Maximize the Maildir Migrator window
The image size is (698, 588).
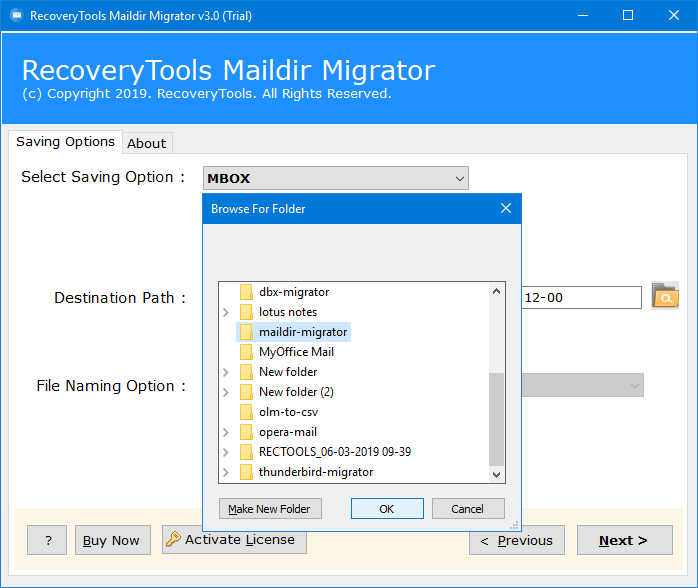click(628, 16)
